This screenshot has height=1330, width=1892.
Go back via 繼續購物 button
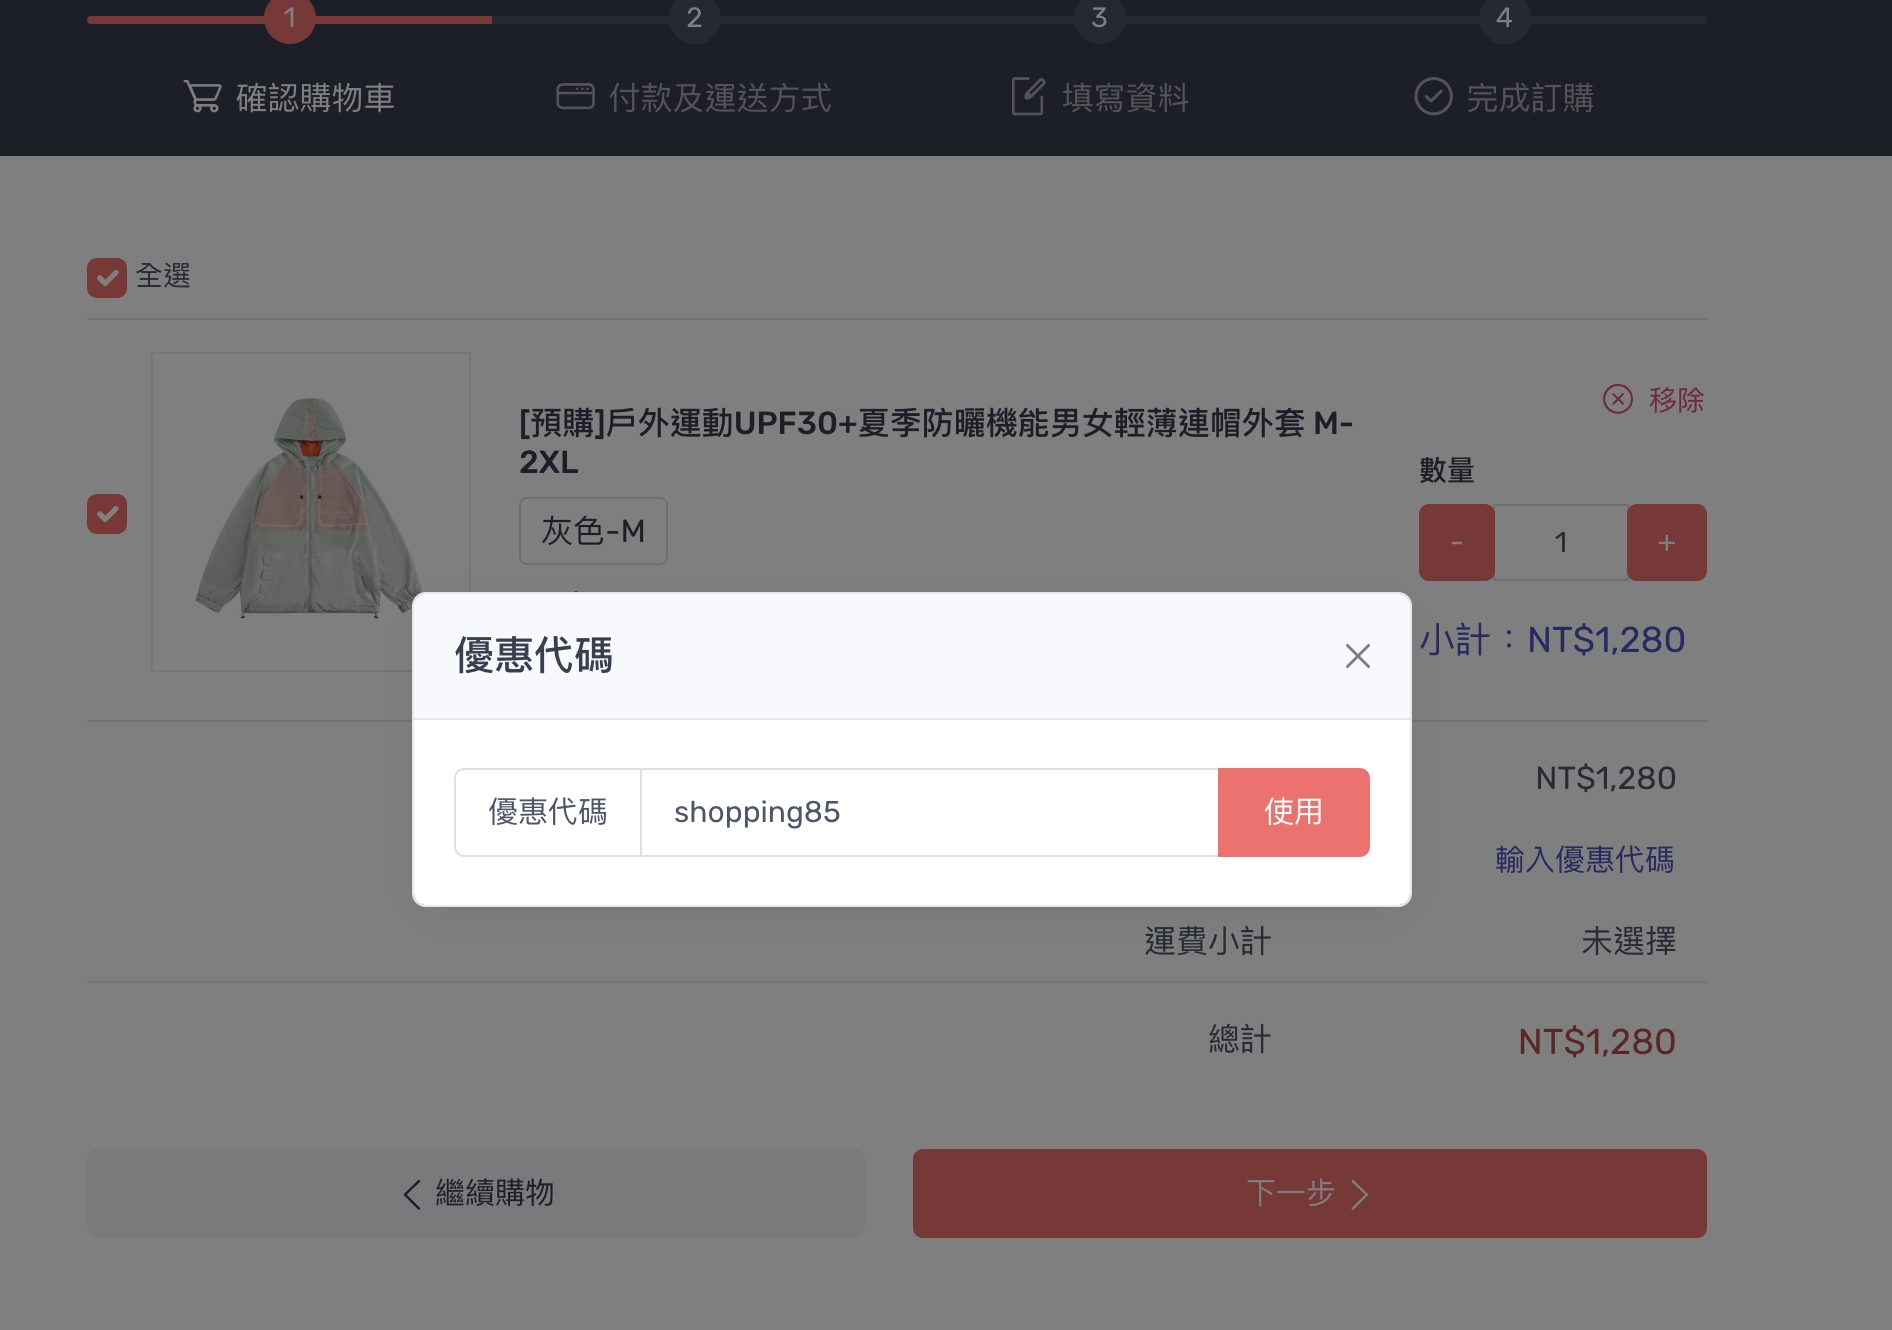(476, 1193)
